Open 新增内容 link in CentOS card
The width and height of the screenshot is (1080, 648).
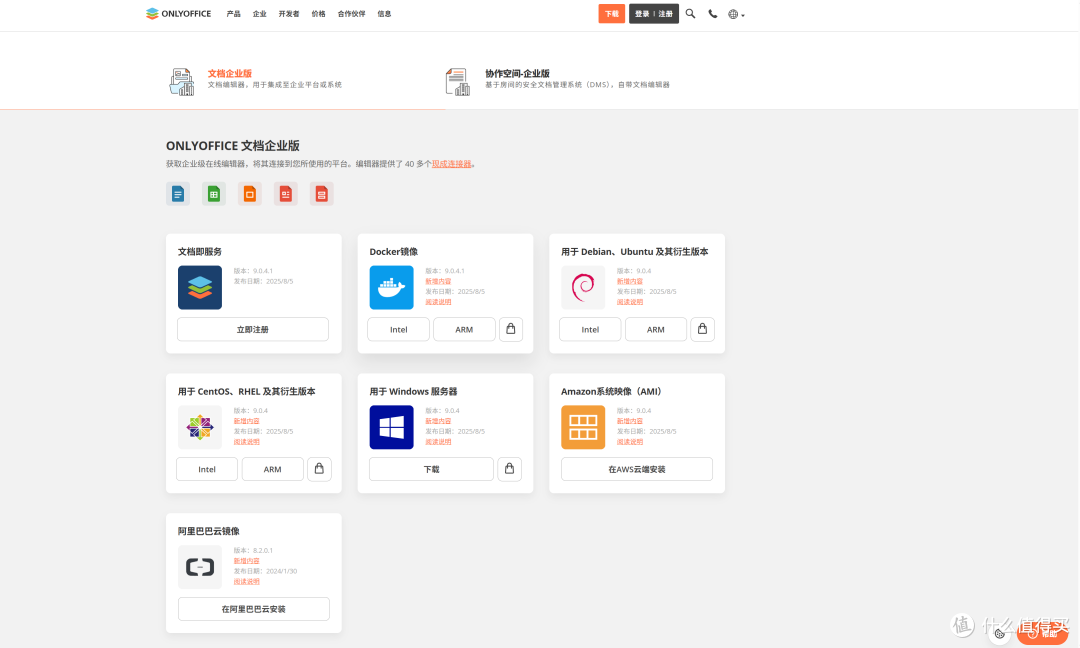tap(247, 421)
